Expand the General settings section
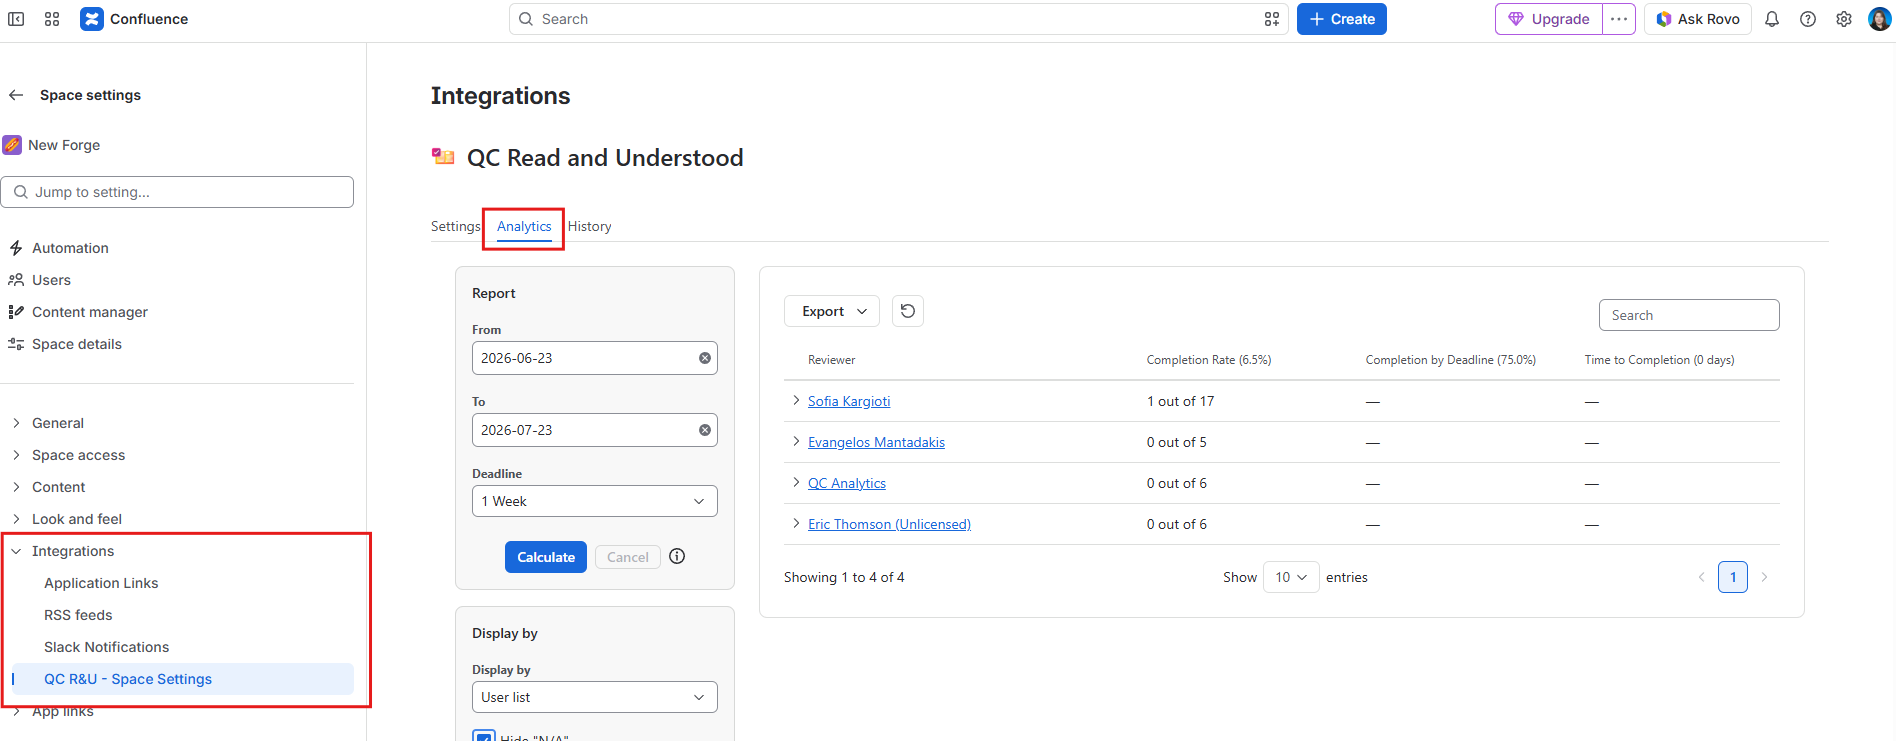This screenshot has width=1896, height=741. pos(16,423)
